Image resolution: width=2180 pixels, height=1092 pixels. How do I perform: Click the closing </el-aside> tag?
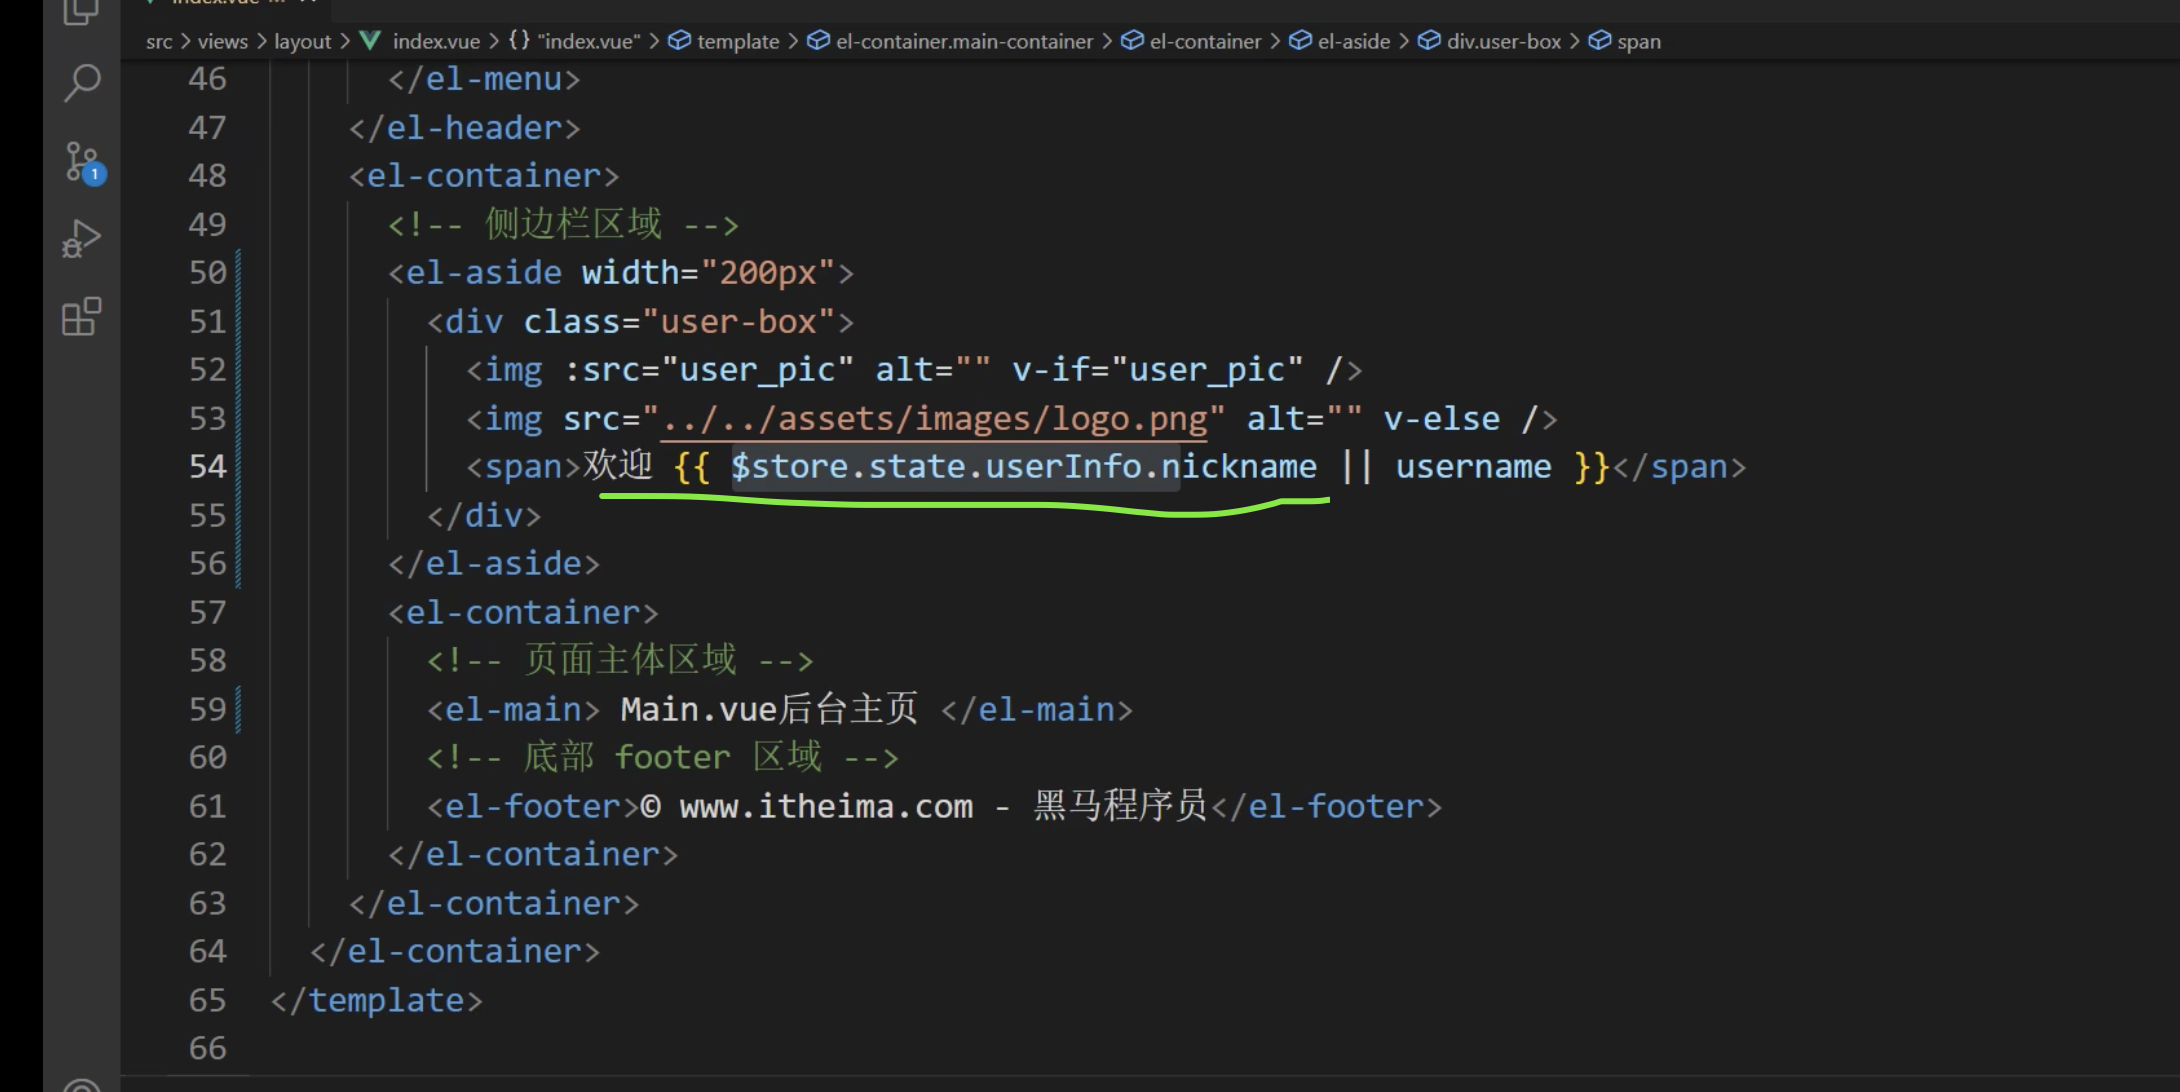(494, 563)
